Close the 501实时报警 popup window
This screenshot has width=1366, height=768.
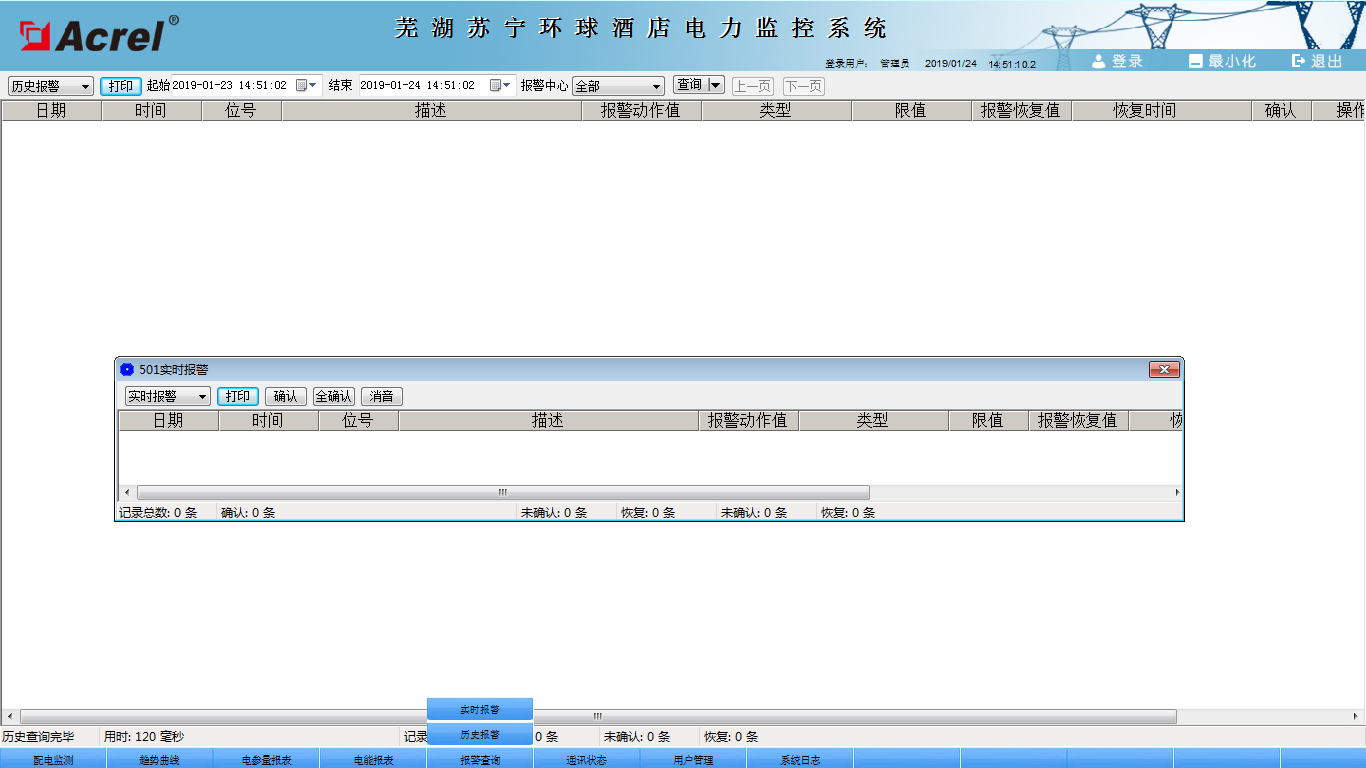[x=1164, y=370]
